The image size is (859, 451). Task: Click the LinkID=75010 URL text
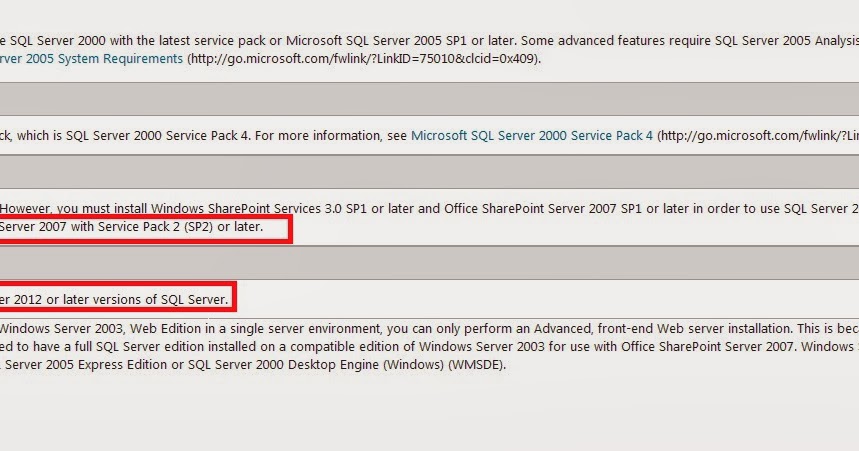(364, 59)
